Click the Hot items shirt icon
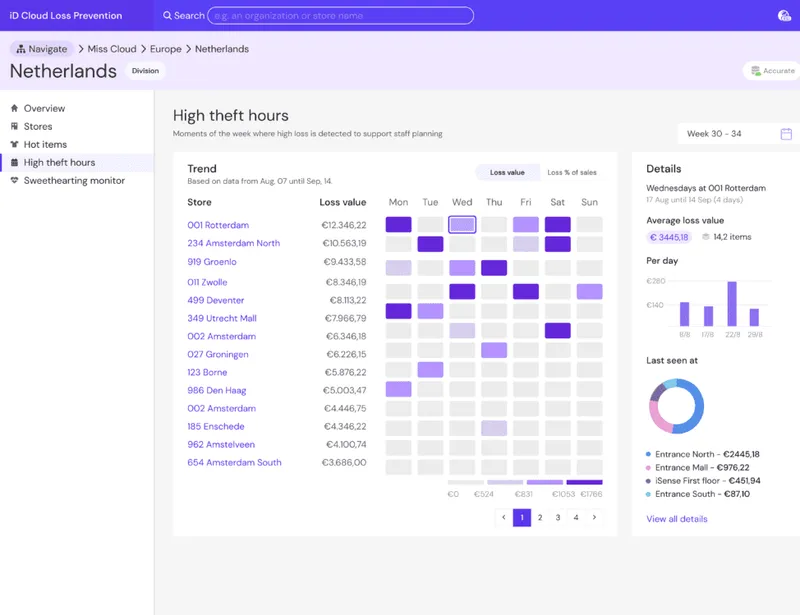 pyautogui.click(x=14, y=144)
